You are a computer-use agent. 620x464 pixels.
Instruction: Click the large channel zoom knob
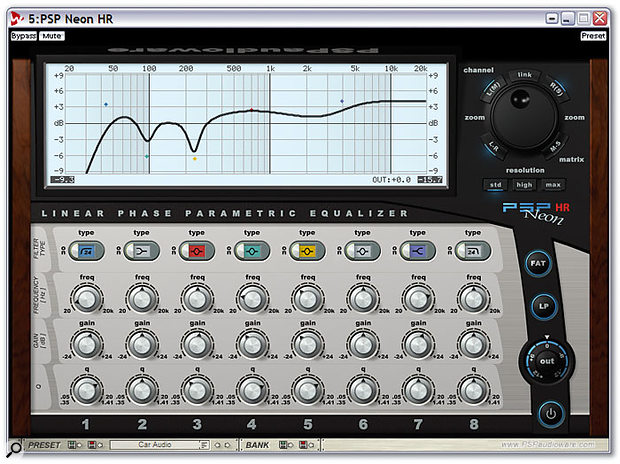[x=524, y=116]
